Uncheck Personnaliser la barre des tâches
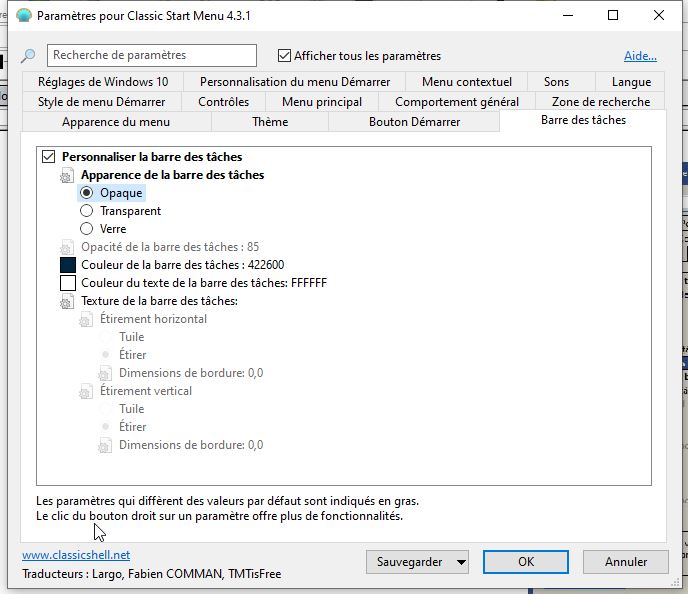 click(48, 157)
